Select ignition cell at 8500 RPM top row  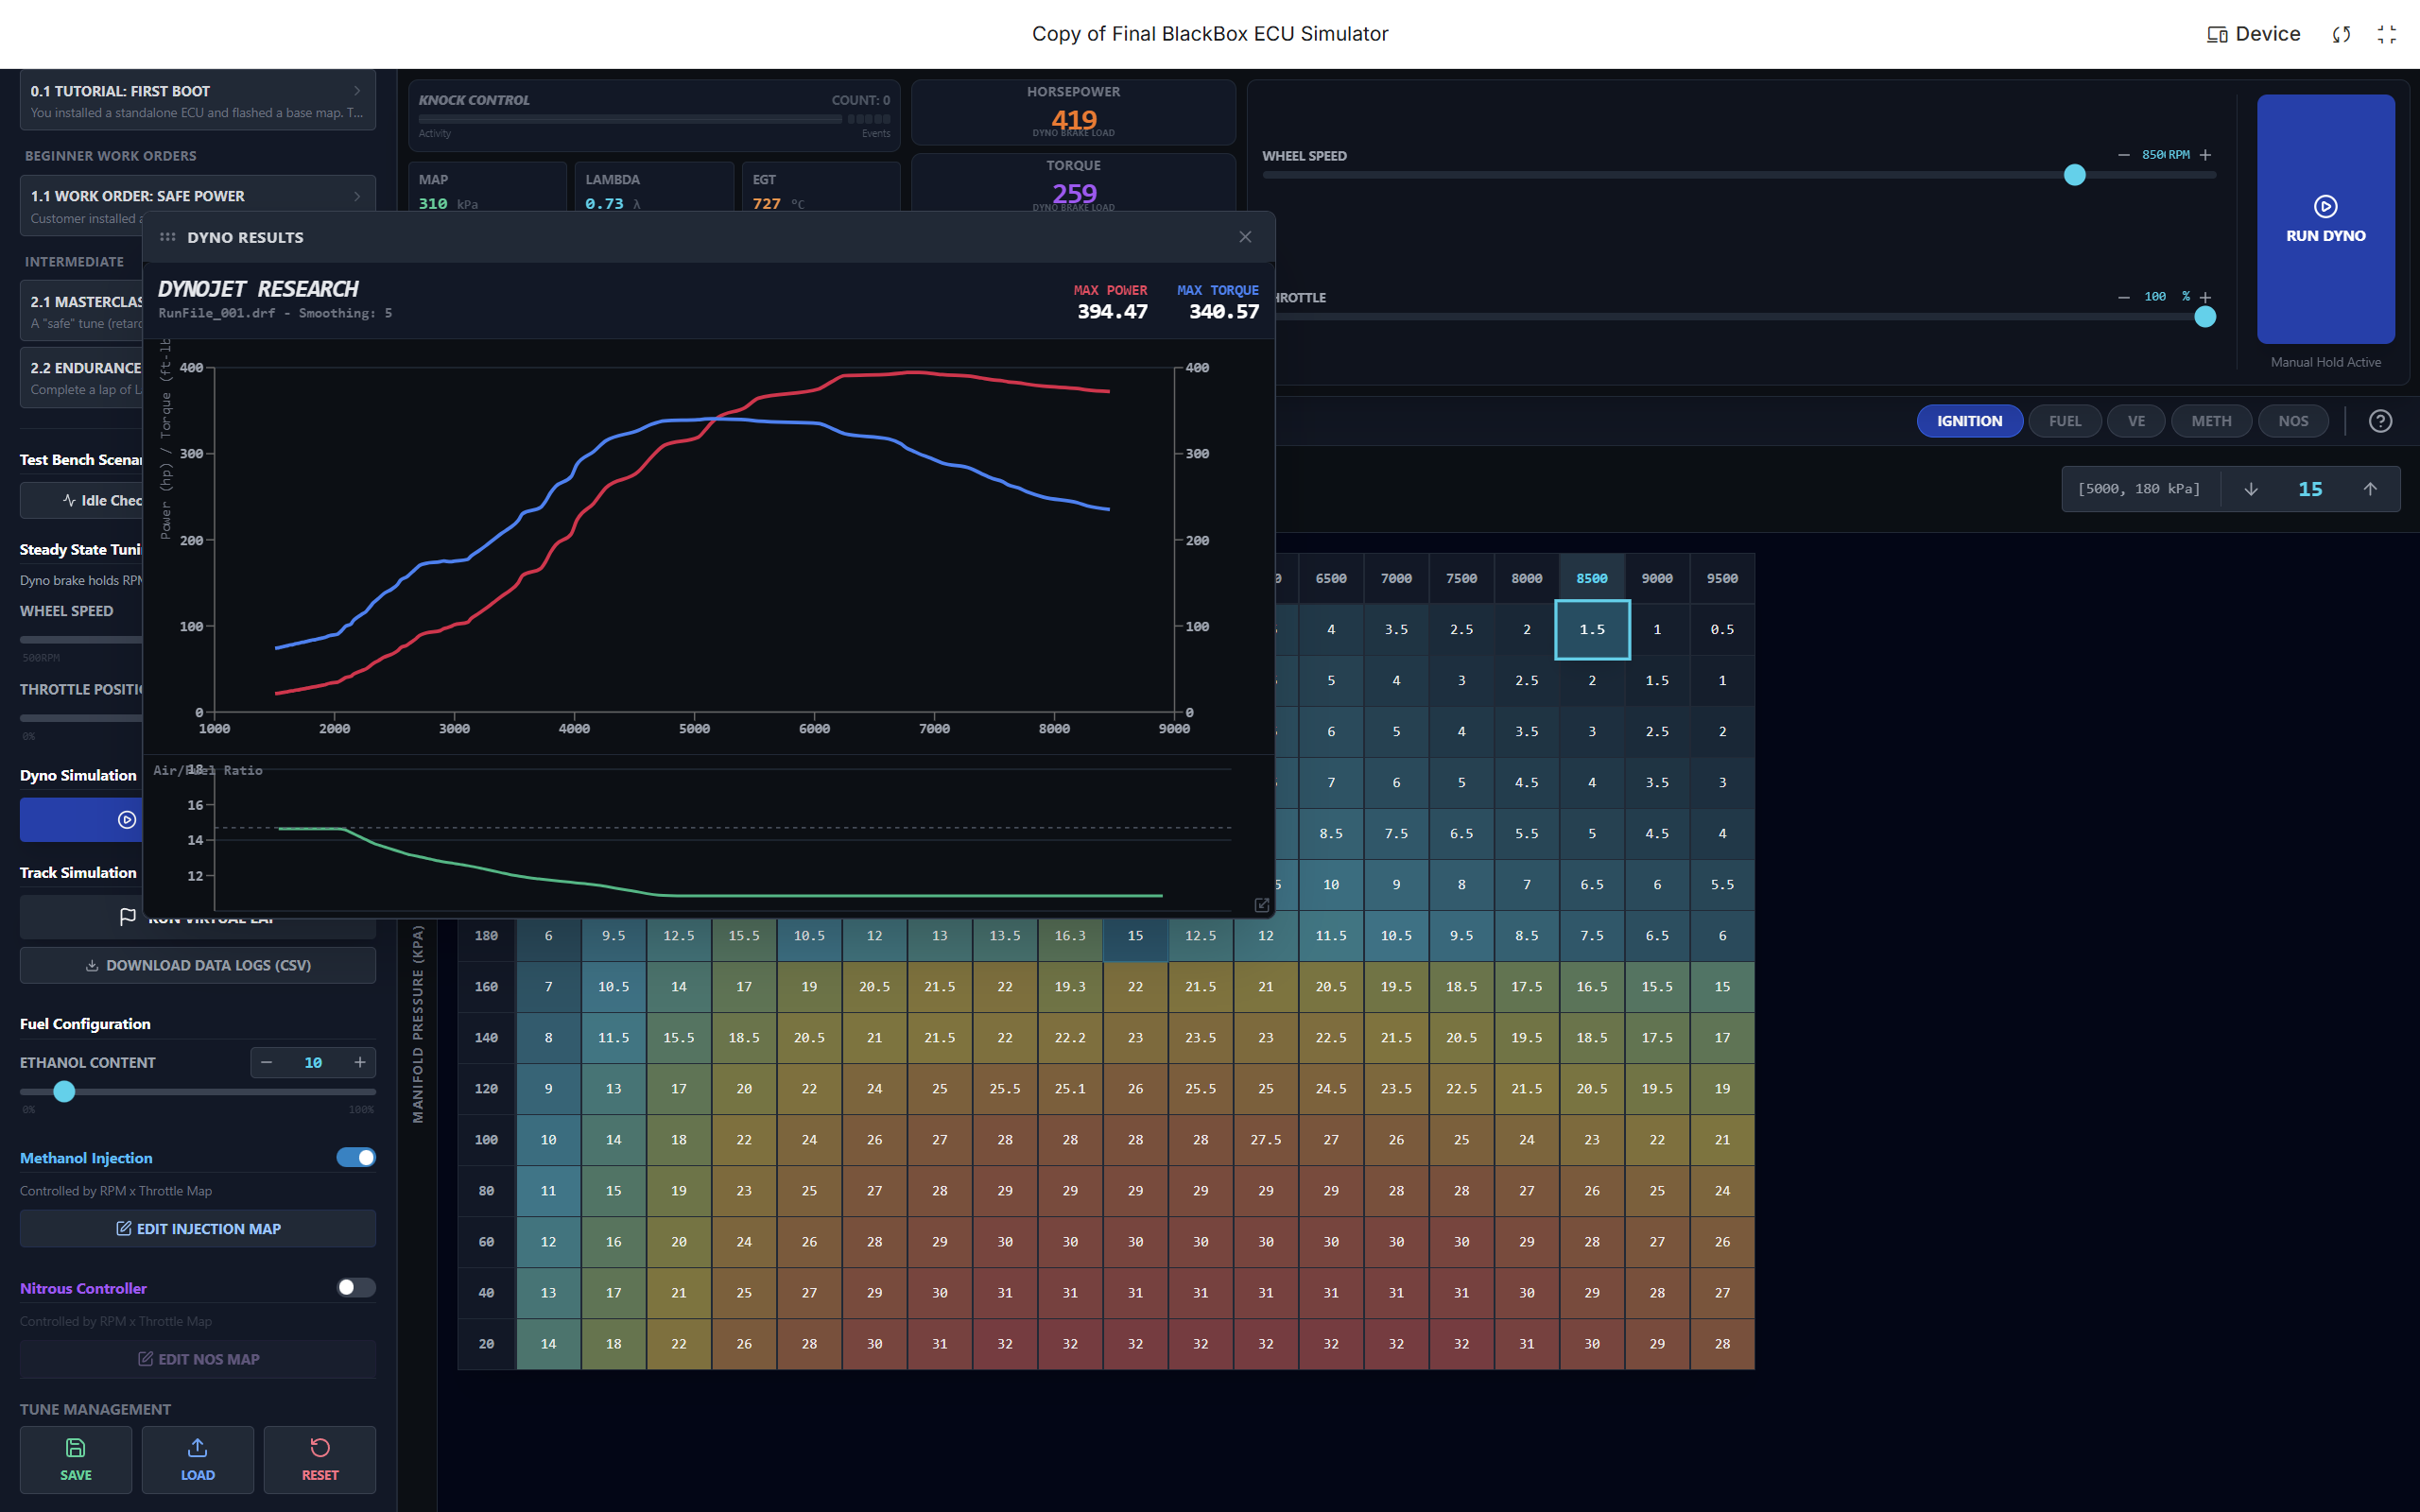click(x=1591, y=629)
